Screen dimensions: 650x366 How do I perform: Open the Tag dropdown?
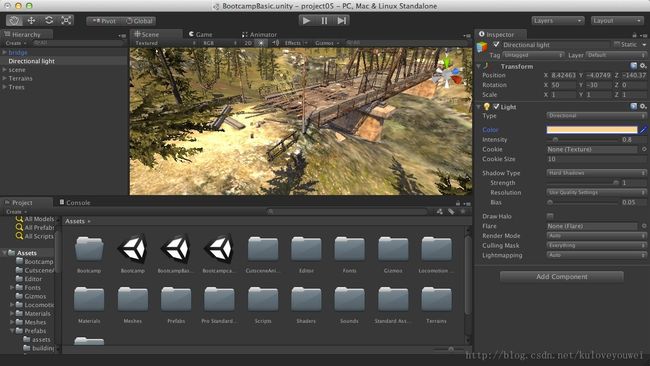[533, 55]
